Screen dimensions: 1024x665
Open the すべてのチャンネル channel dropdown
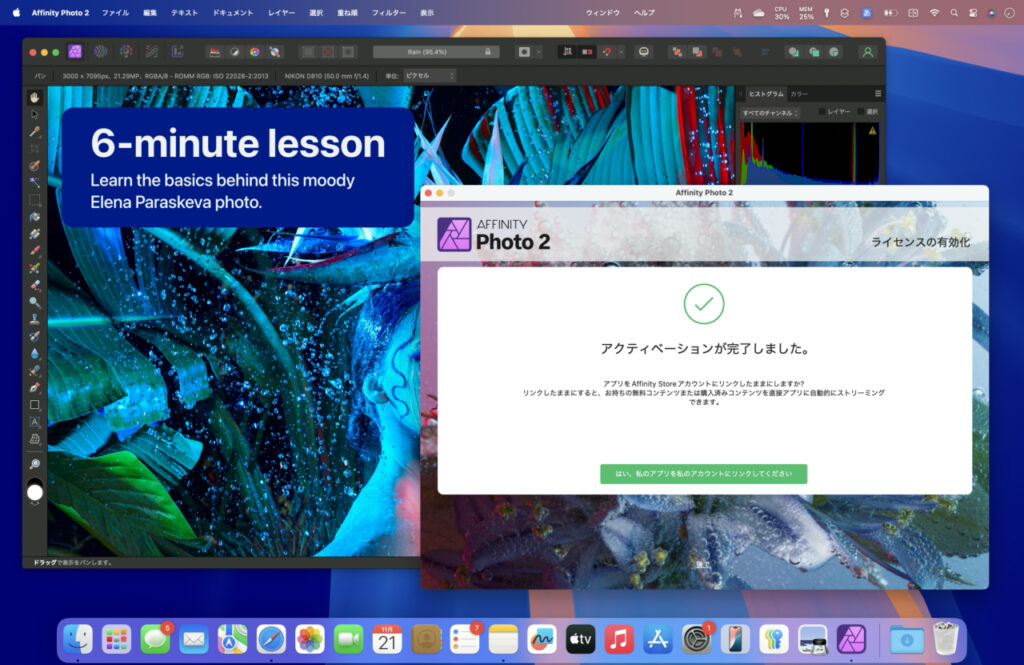pyautogui.click(x=769, y=112)
